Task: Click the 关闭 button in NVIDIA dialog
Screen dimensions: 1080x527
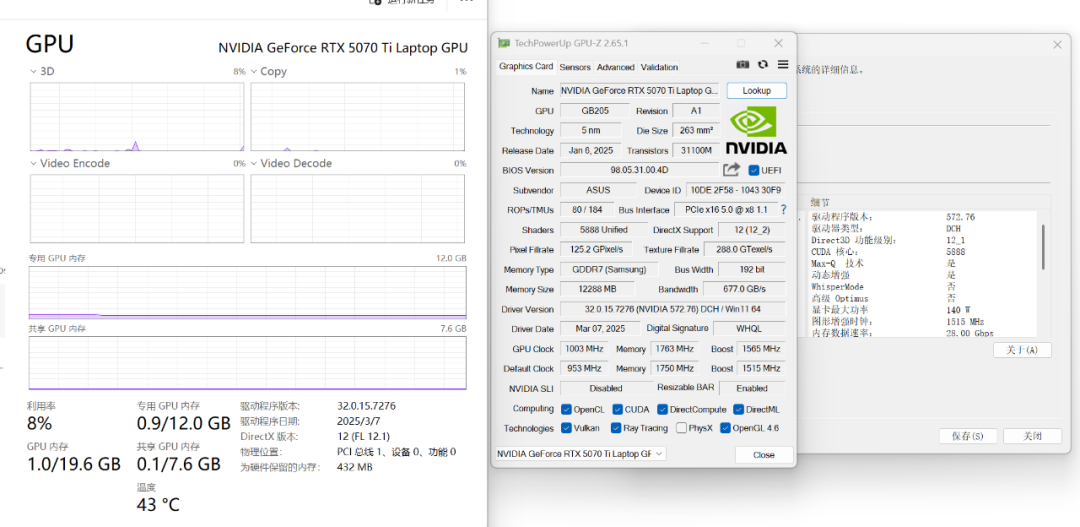Action: (x=1032, y=436)
